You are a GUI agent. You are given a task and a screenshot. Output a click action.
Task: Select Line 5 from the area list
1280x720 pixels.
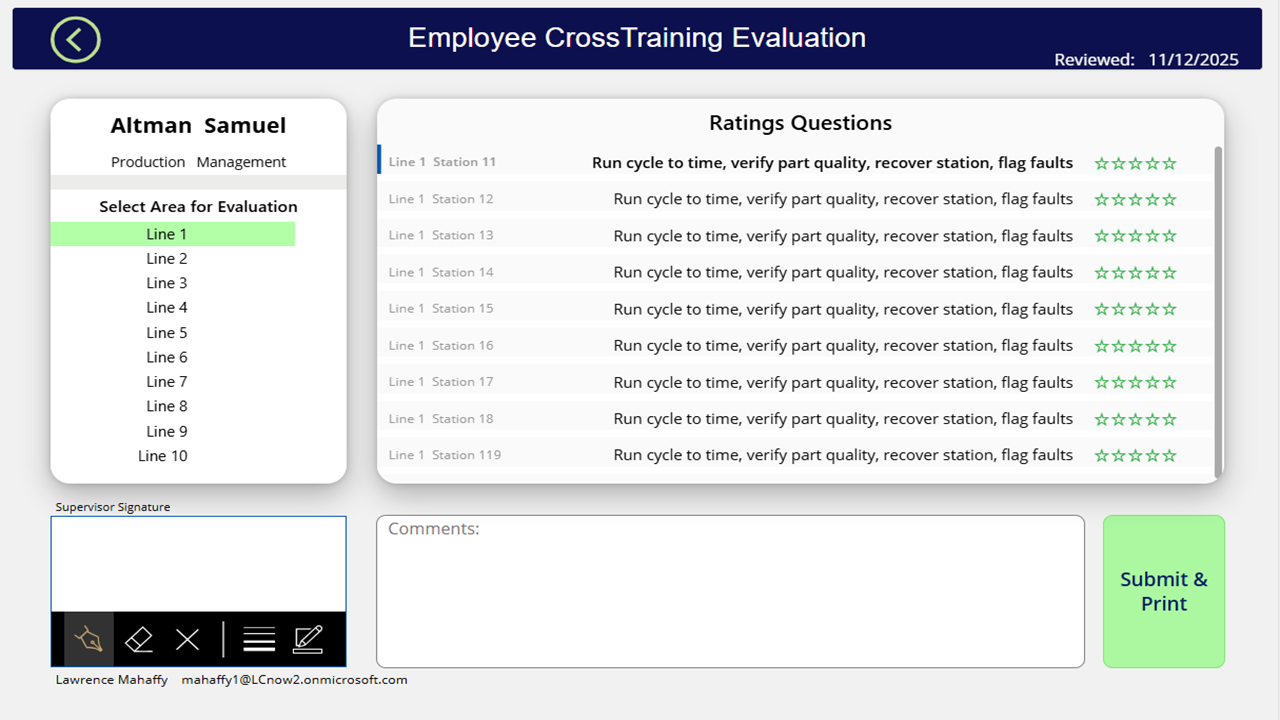pos(166,332)
